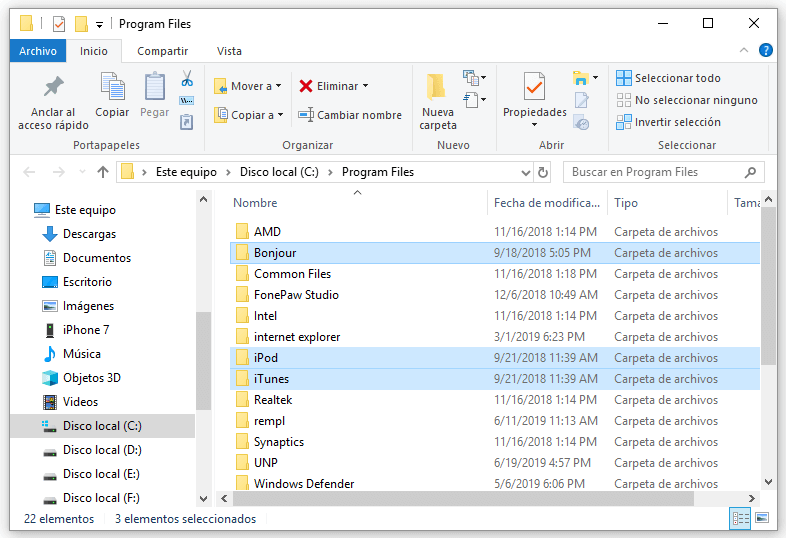Open the Copiar a dropdown
786x538 pixels.
tap(249, 115)
